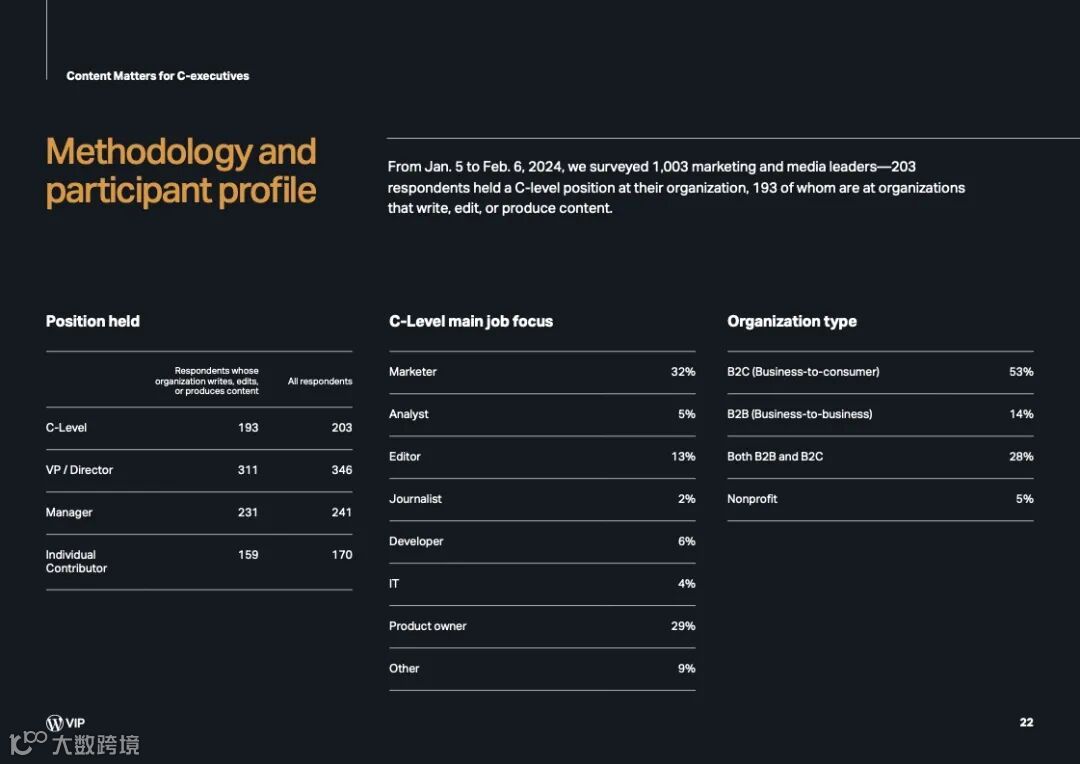
Task: Click the "Marketer" row label
Action: (413, 372)
